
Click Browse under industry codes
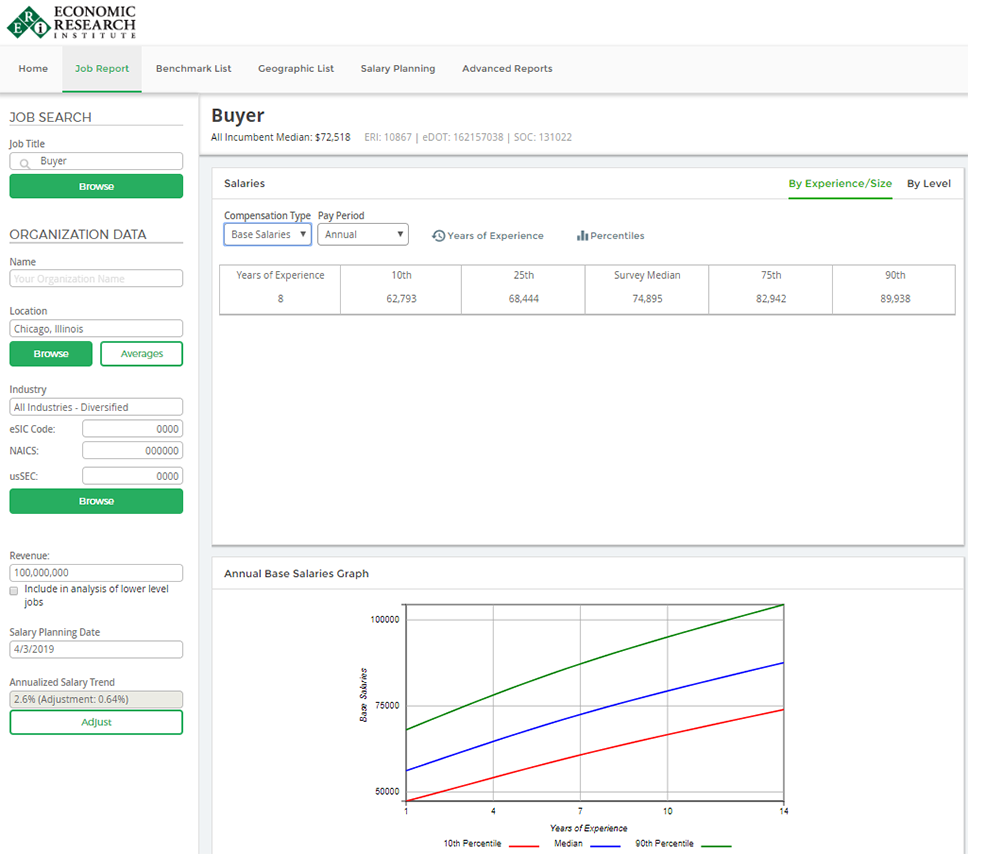click(96, 501)
